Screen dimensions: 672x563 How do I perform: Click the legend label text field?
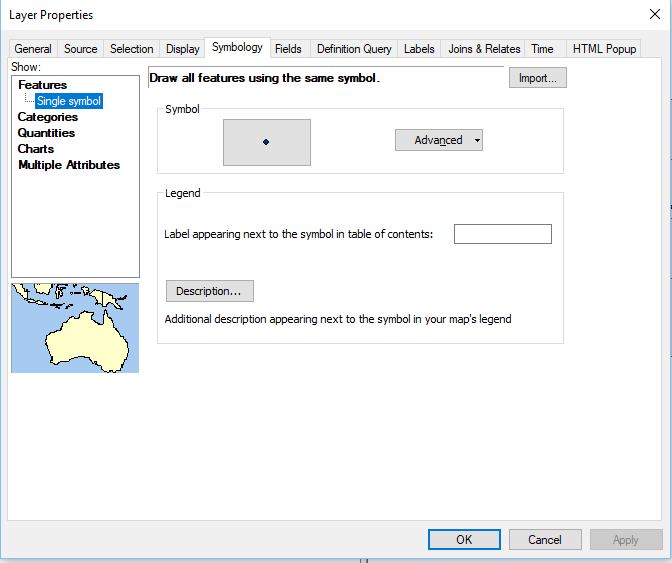[502, 234]
